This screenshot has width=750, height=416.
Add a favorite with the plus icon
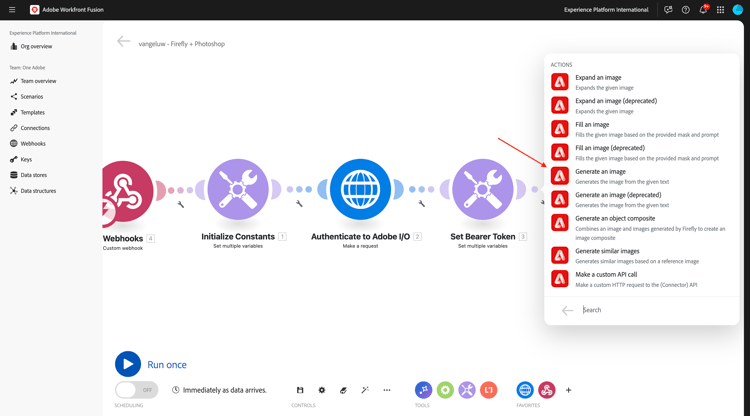pos(568,390)
